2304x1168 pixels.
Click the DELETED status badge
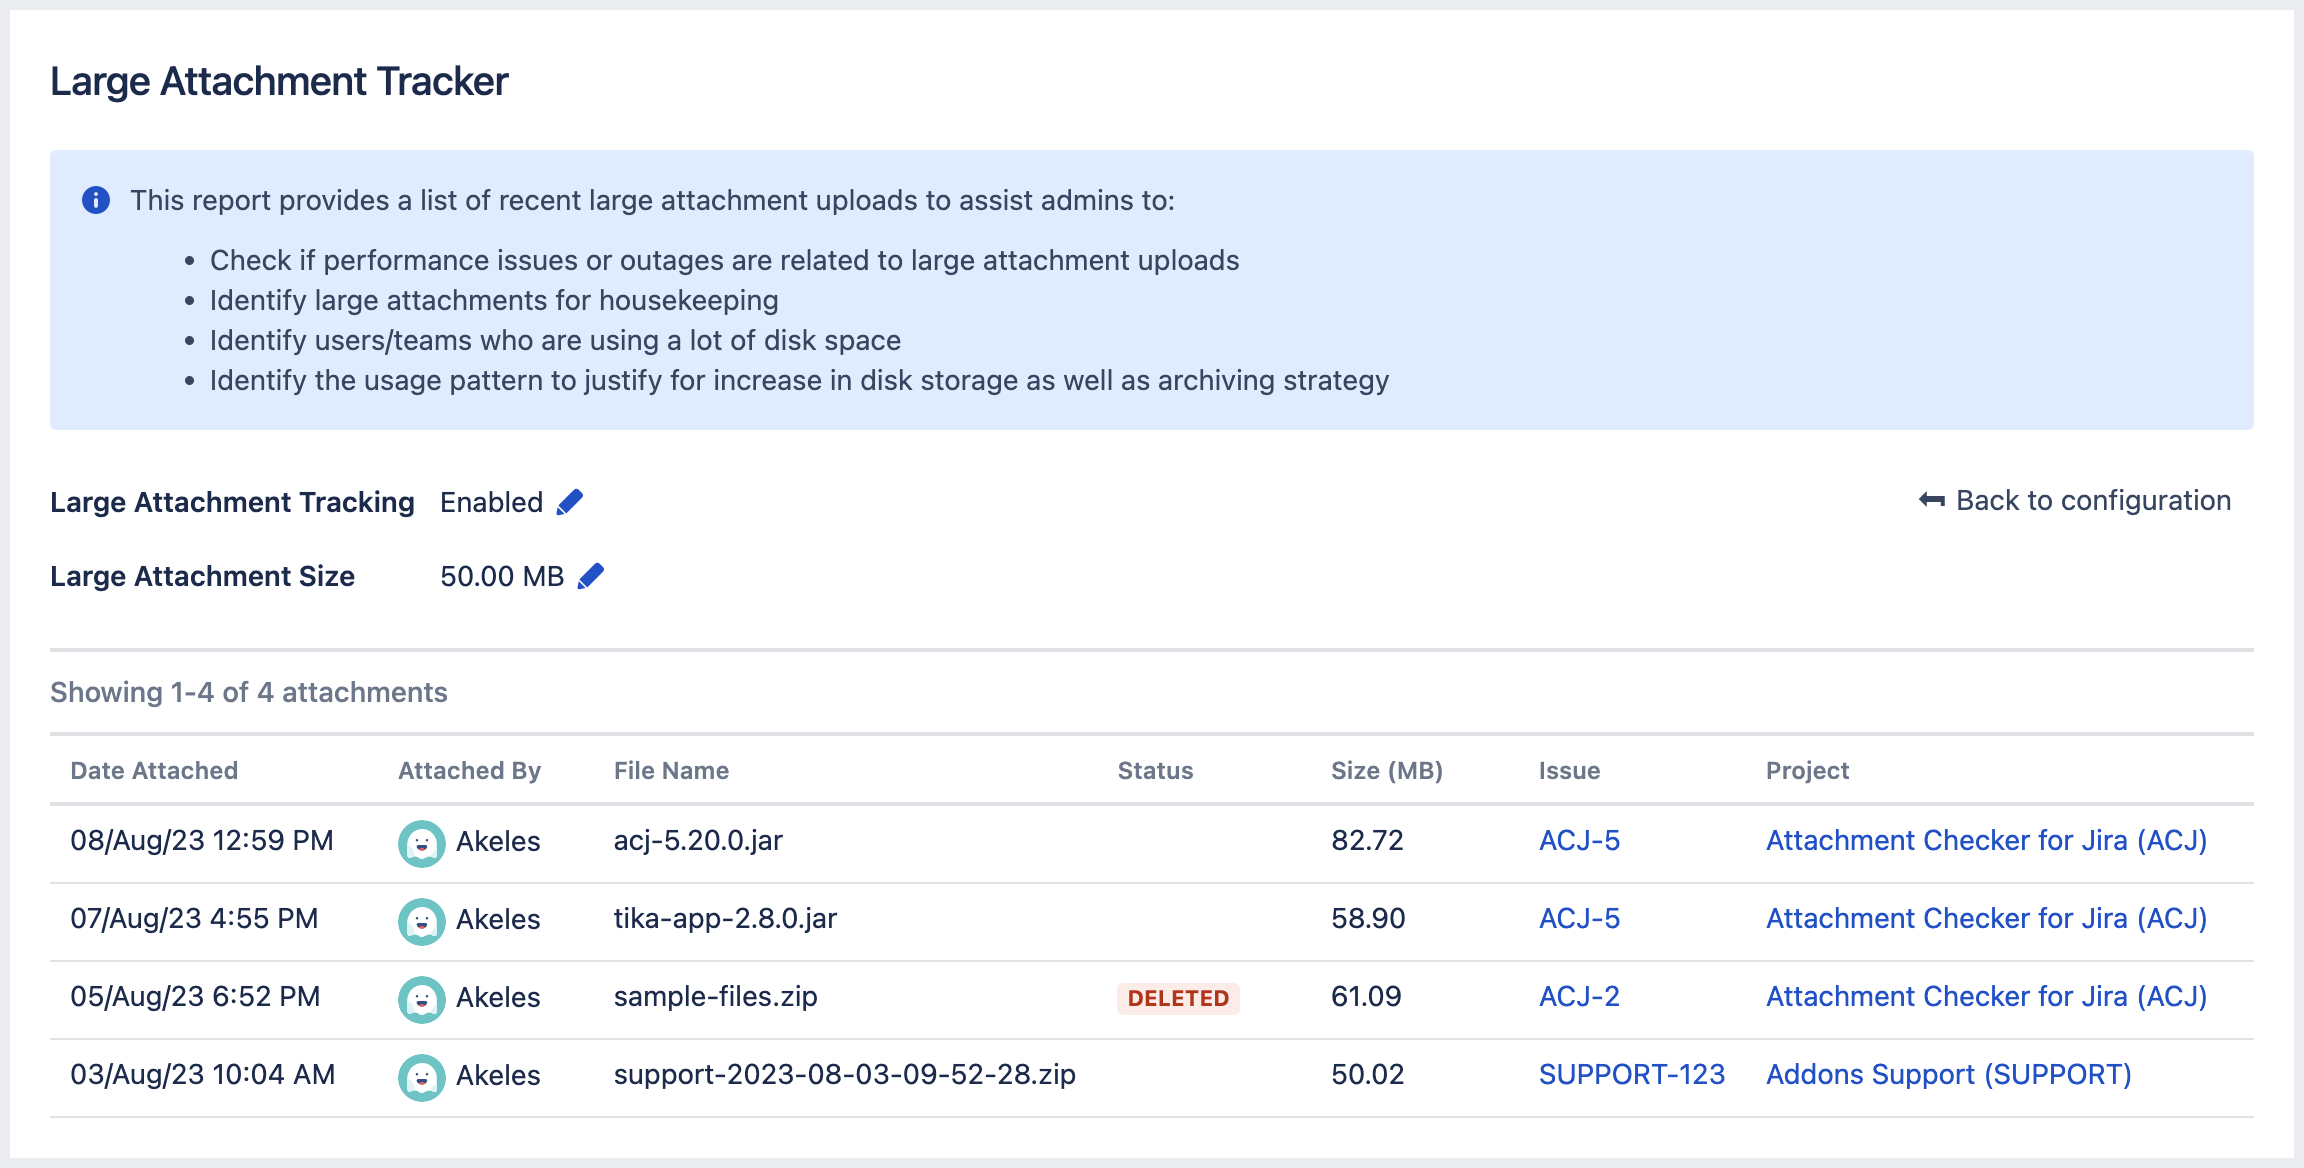[1178, 998]
